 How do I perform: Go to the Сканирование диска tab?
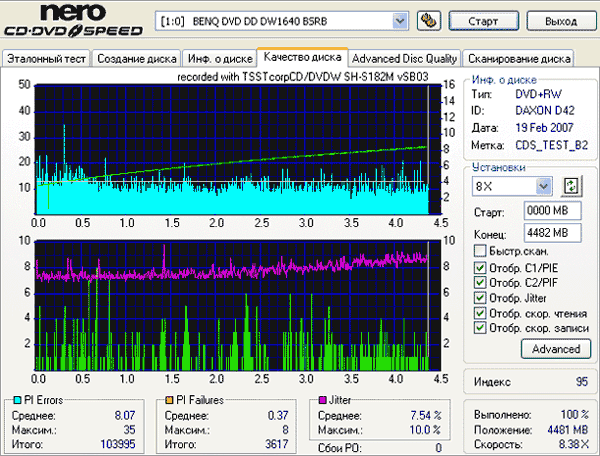[x=519, y=58]
